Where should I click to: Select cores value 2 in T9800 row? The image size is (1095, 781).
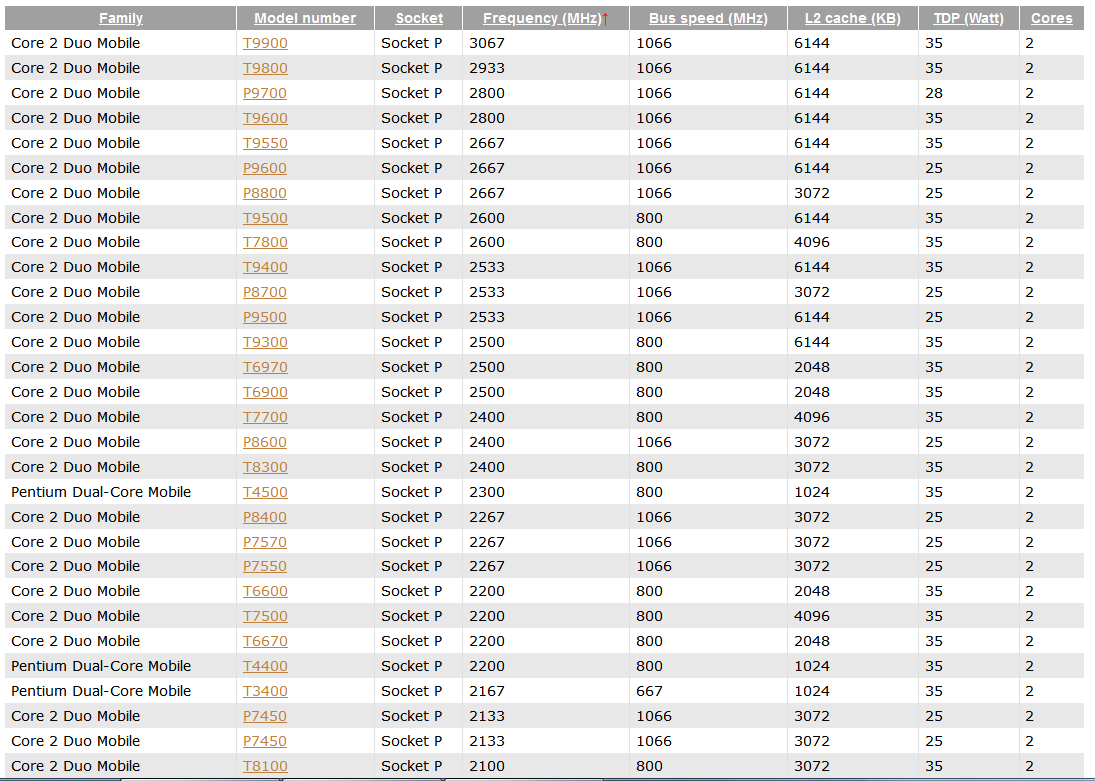tap(1029, 68)
